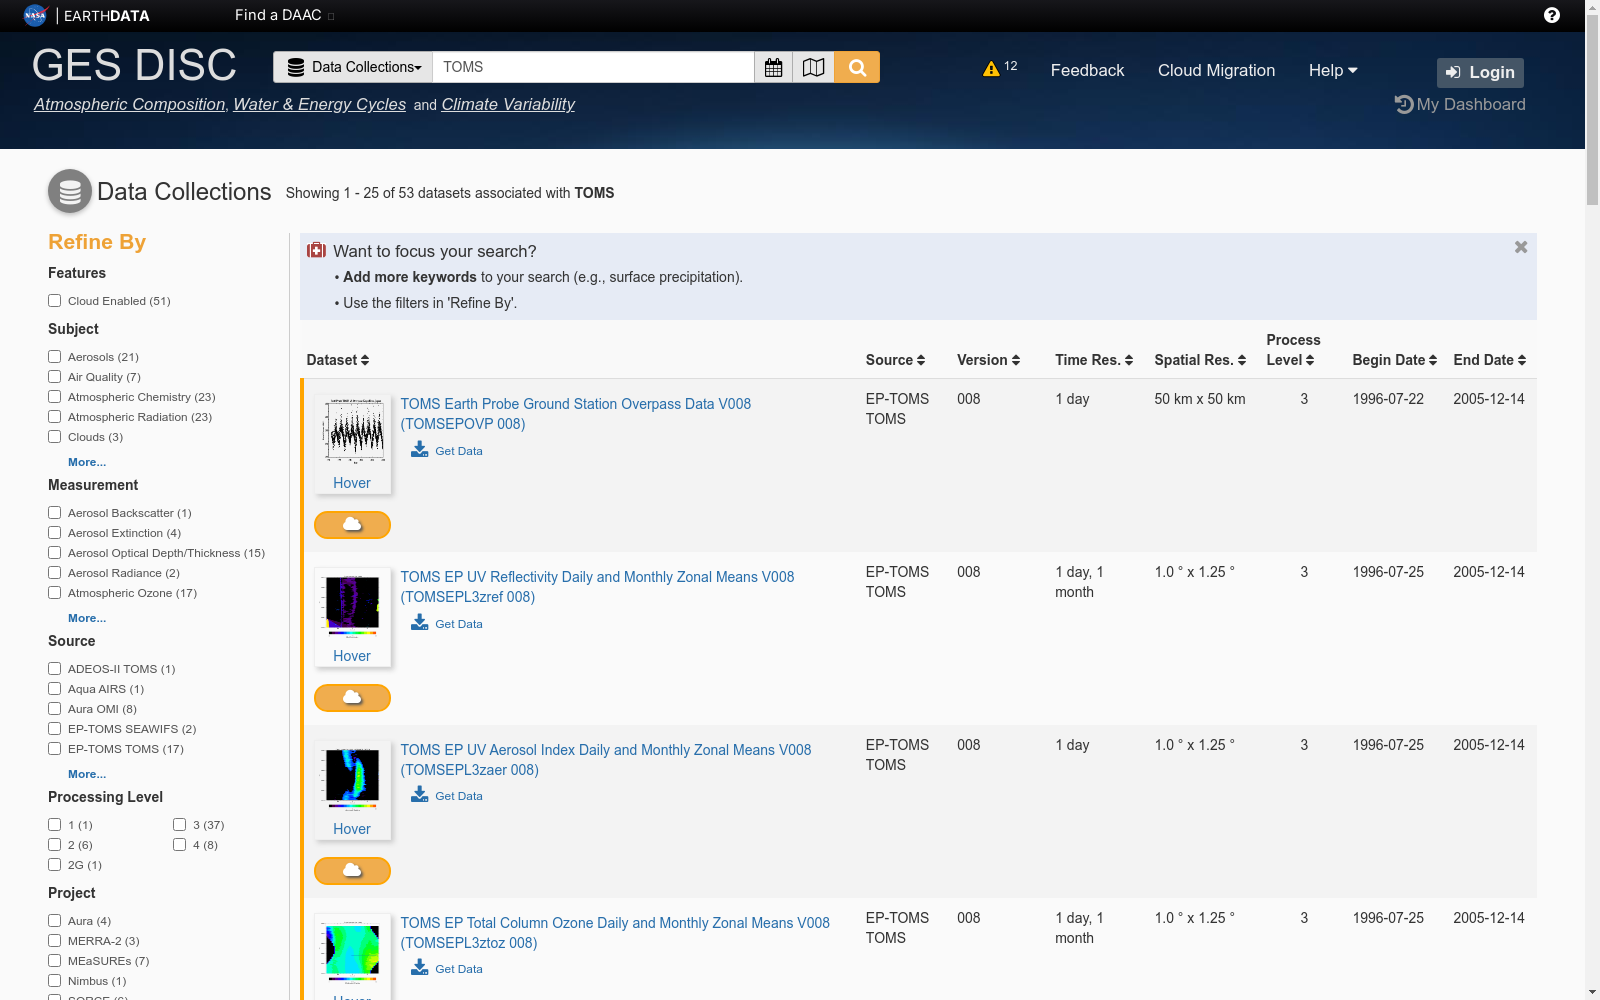Screen dimensions: 1600x1000
Task: Open the Cloud Migration page
Action: 1216,70
